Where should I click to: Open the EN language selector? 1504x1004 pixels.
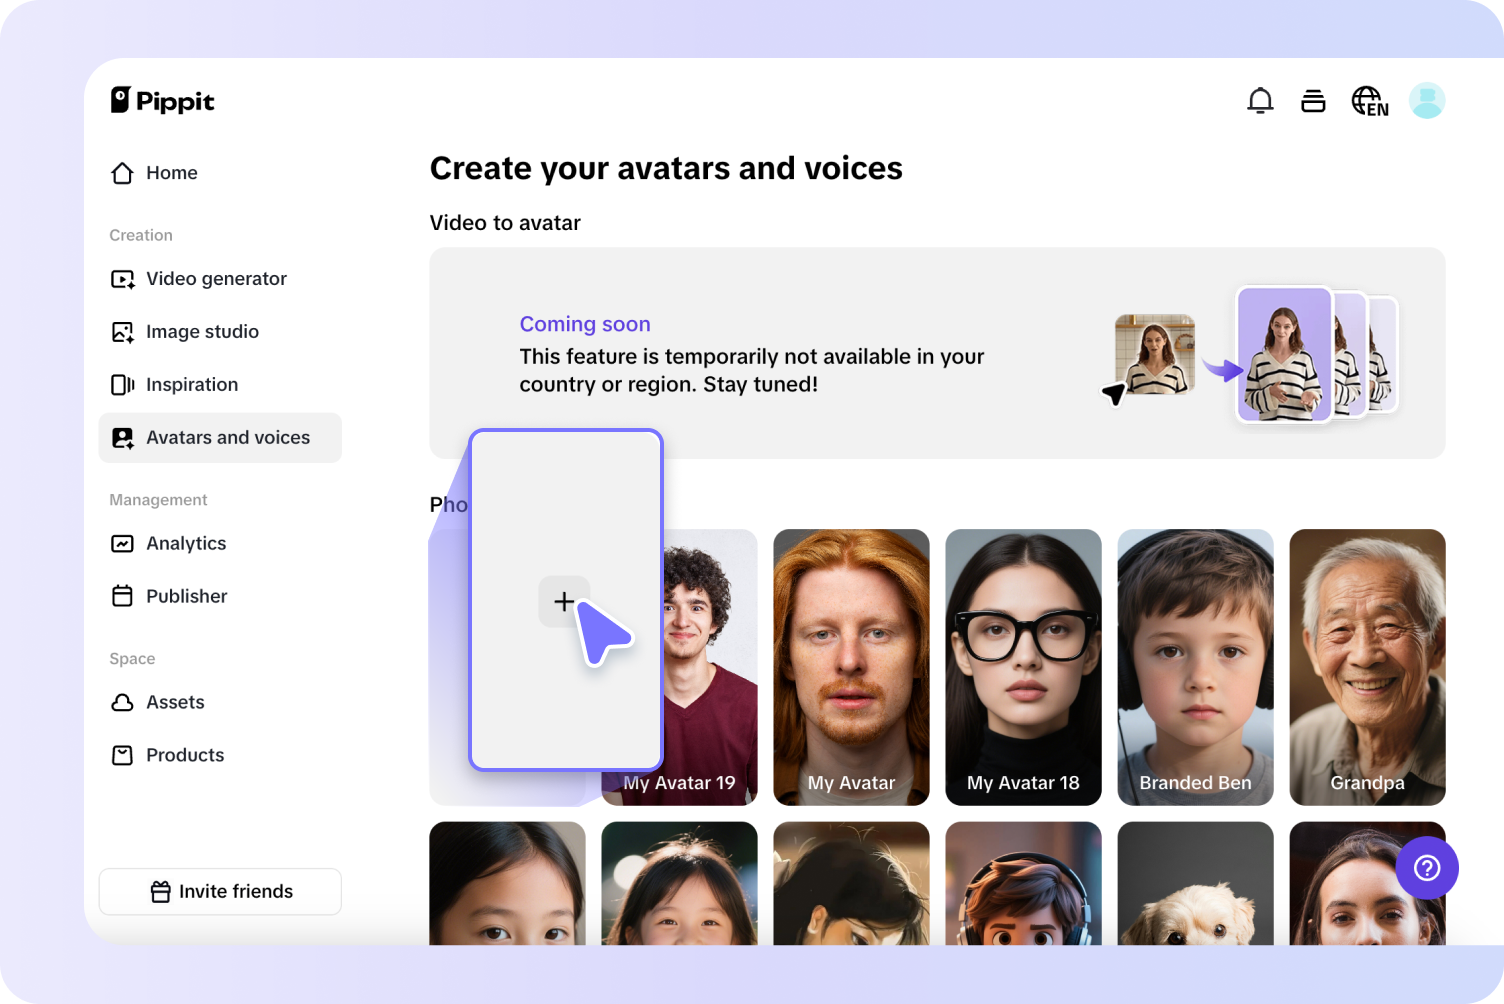click(x=1369, y=100)
